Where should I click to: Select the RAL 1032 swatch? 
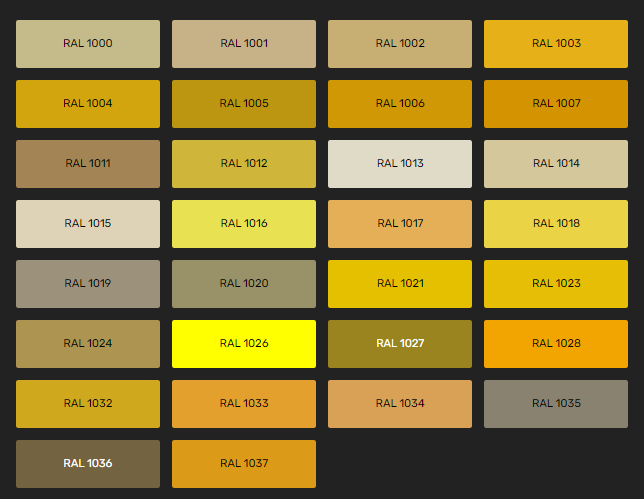pos(88,404)
